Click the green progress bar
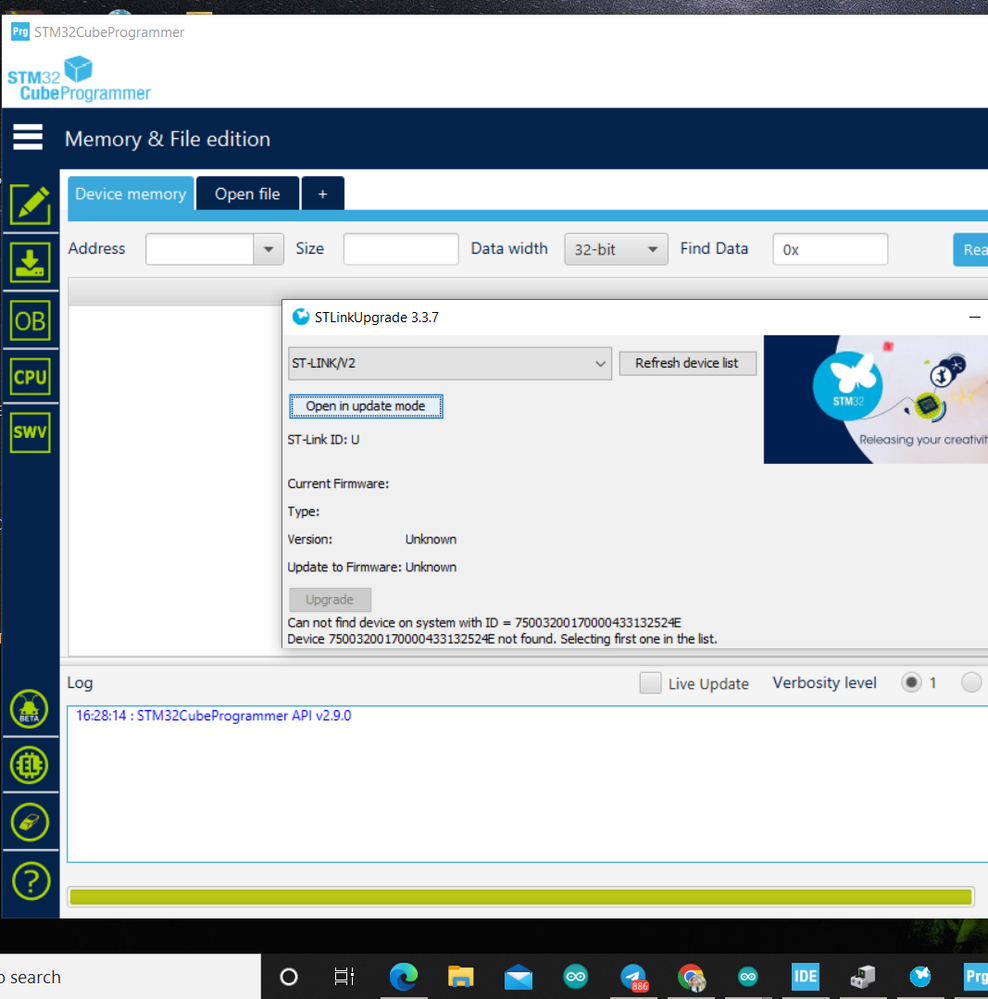The image size is (988, 999). click(520, 897)
